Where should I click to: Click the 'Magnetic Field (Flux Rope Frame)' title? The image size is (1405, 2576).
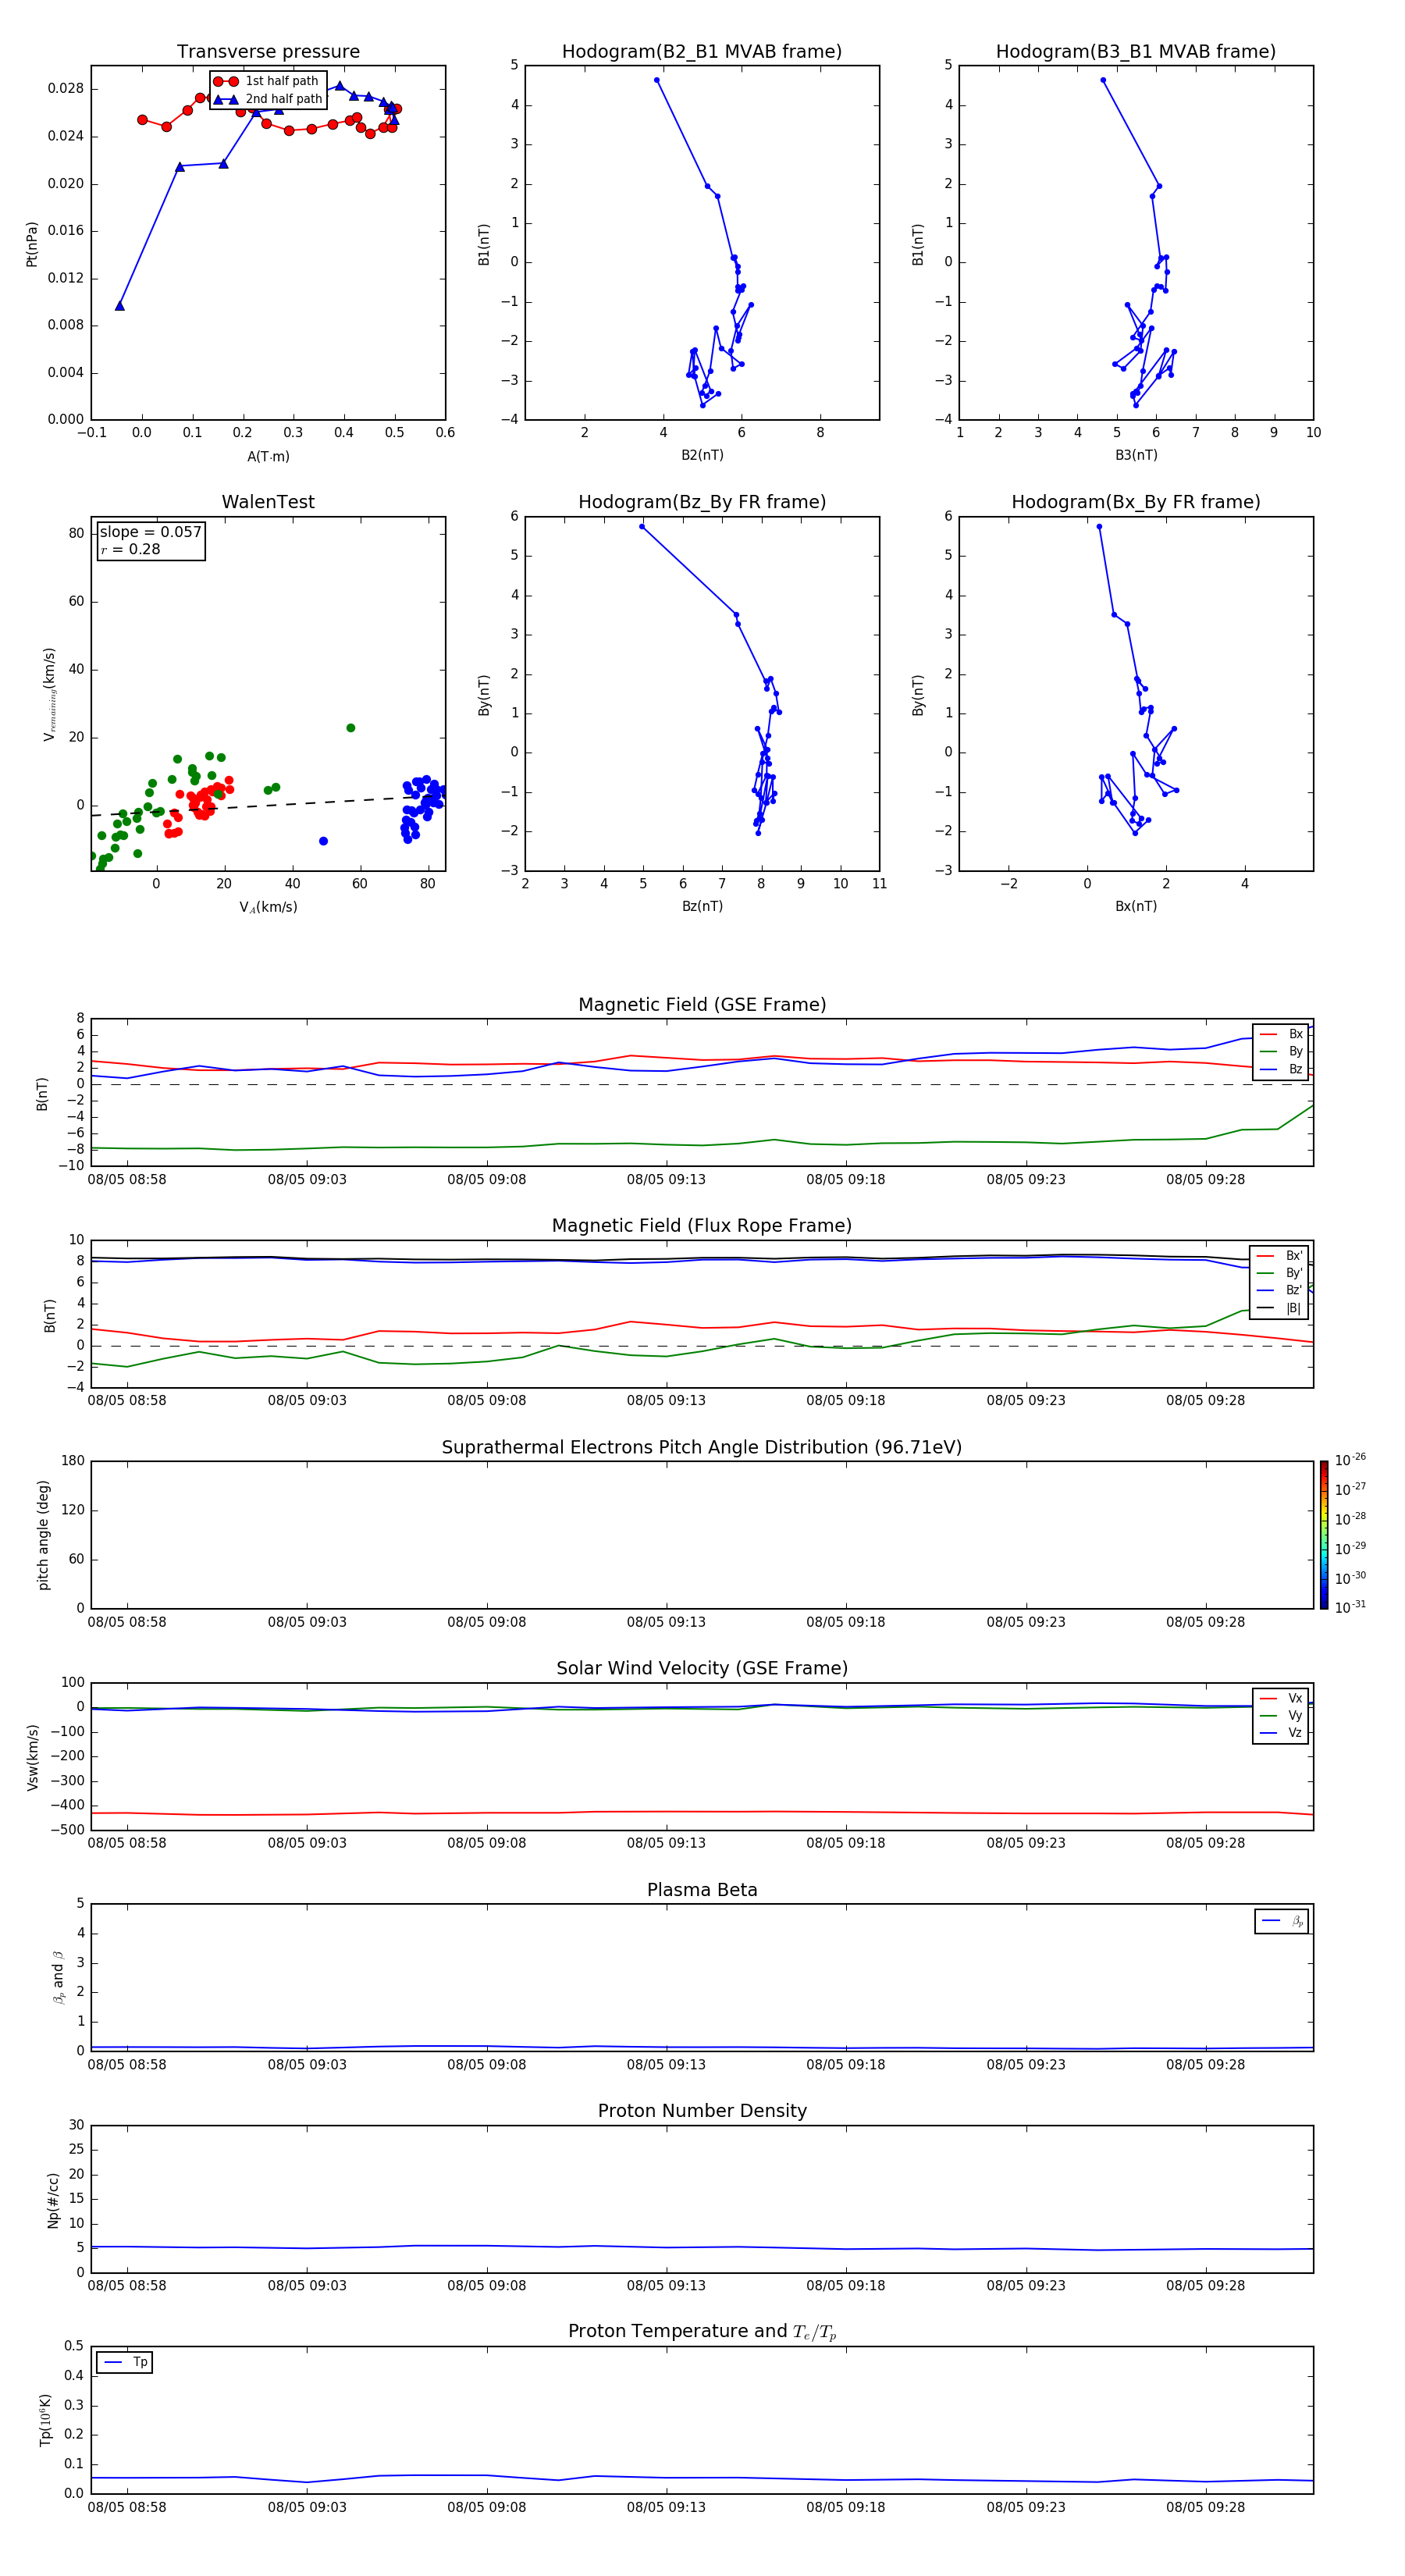coord(702,1226)
